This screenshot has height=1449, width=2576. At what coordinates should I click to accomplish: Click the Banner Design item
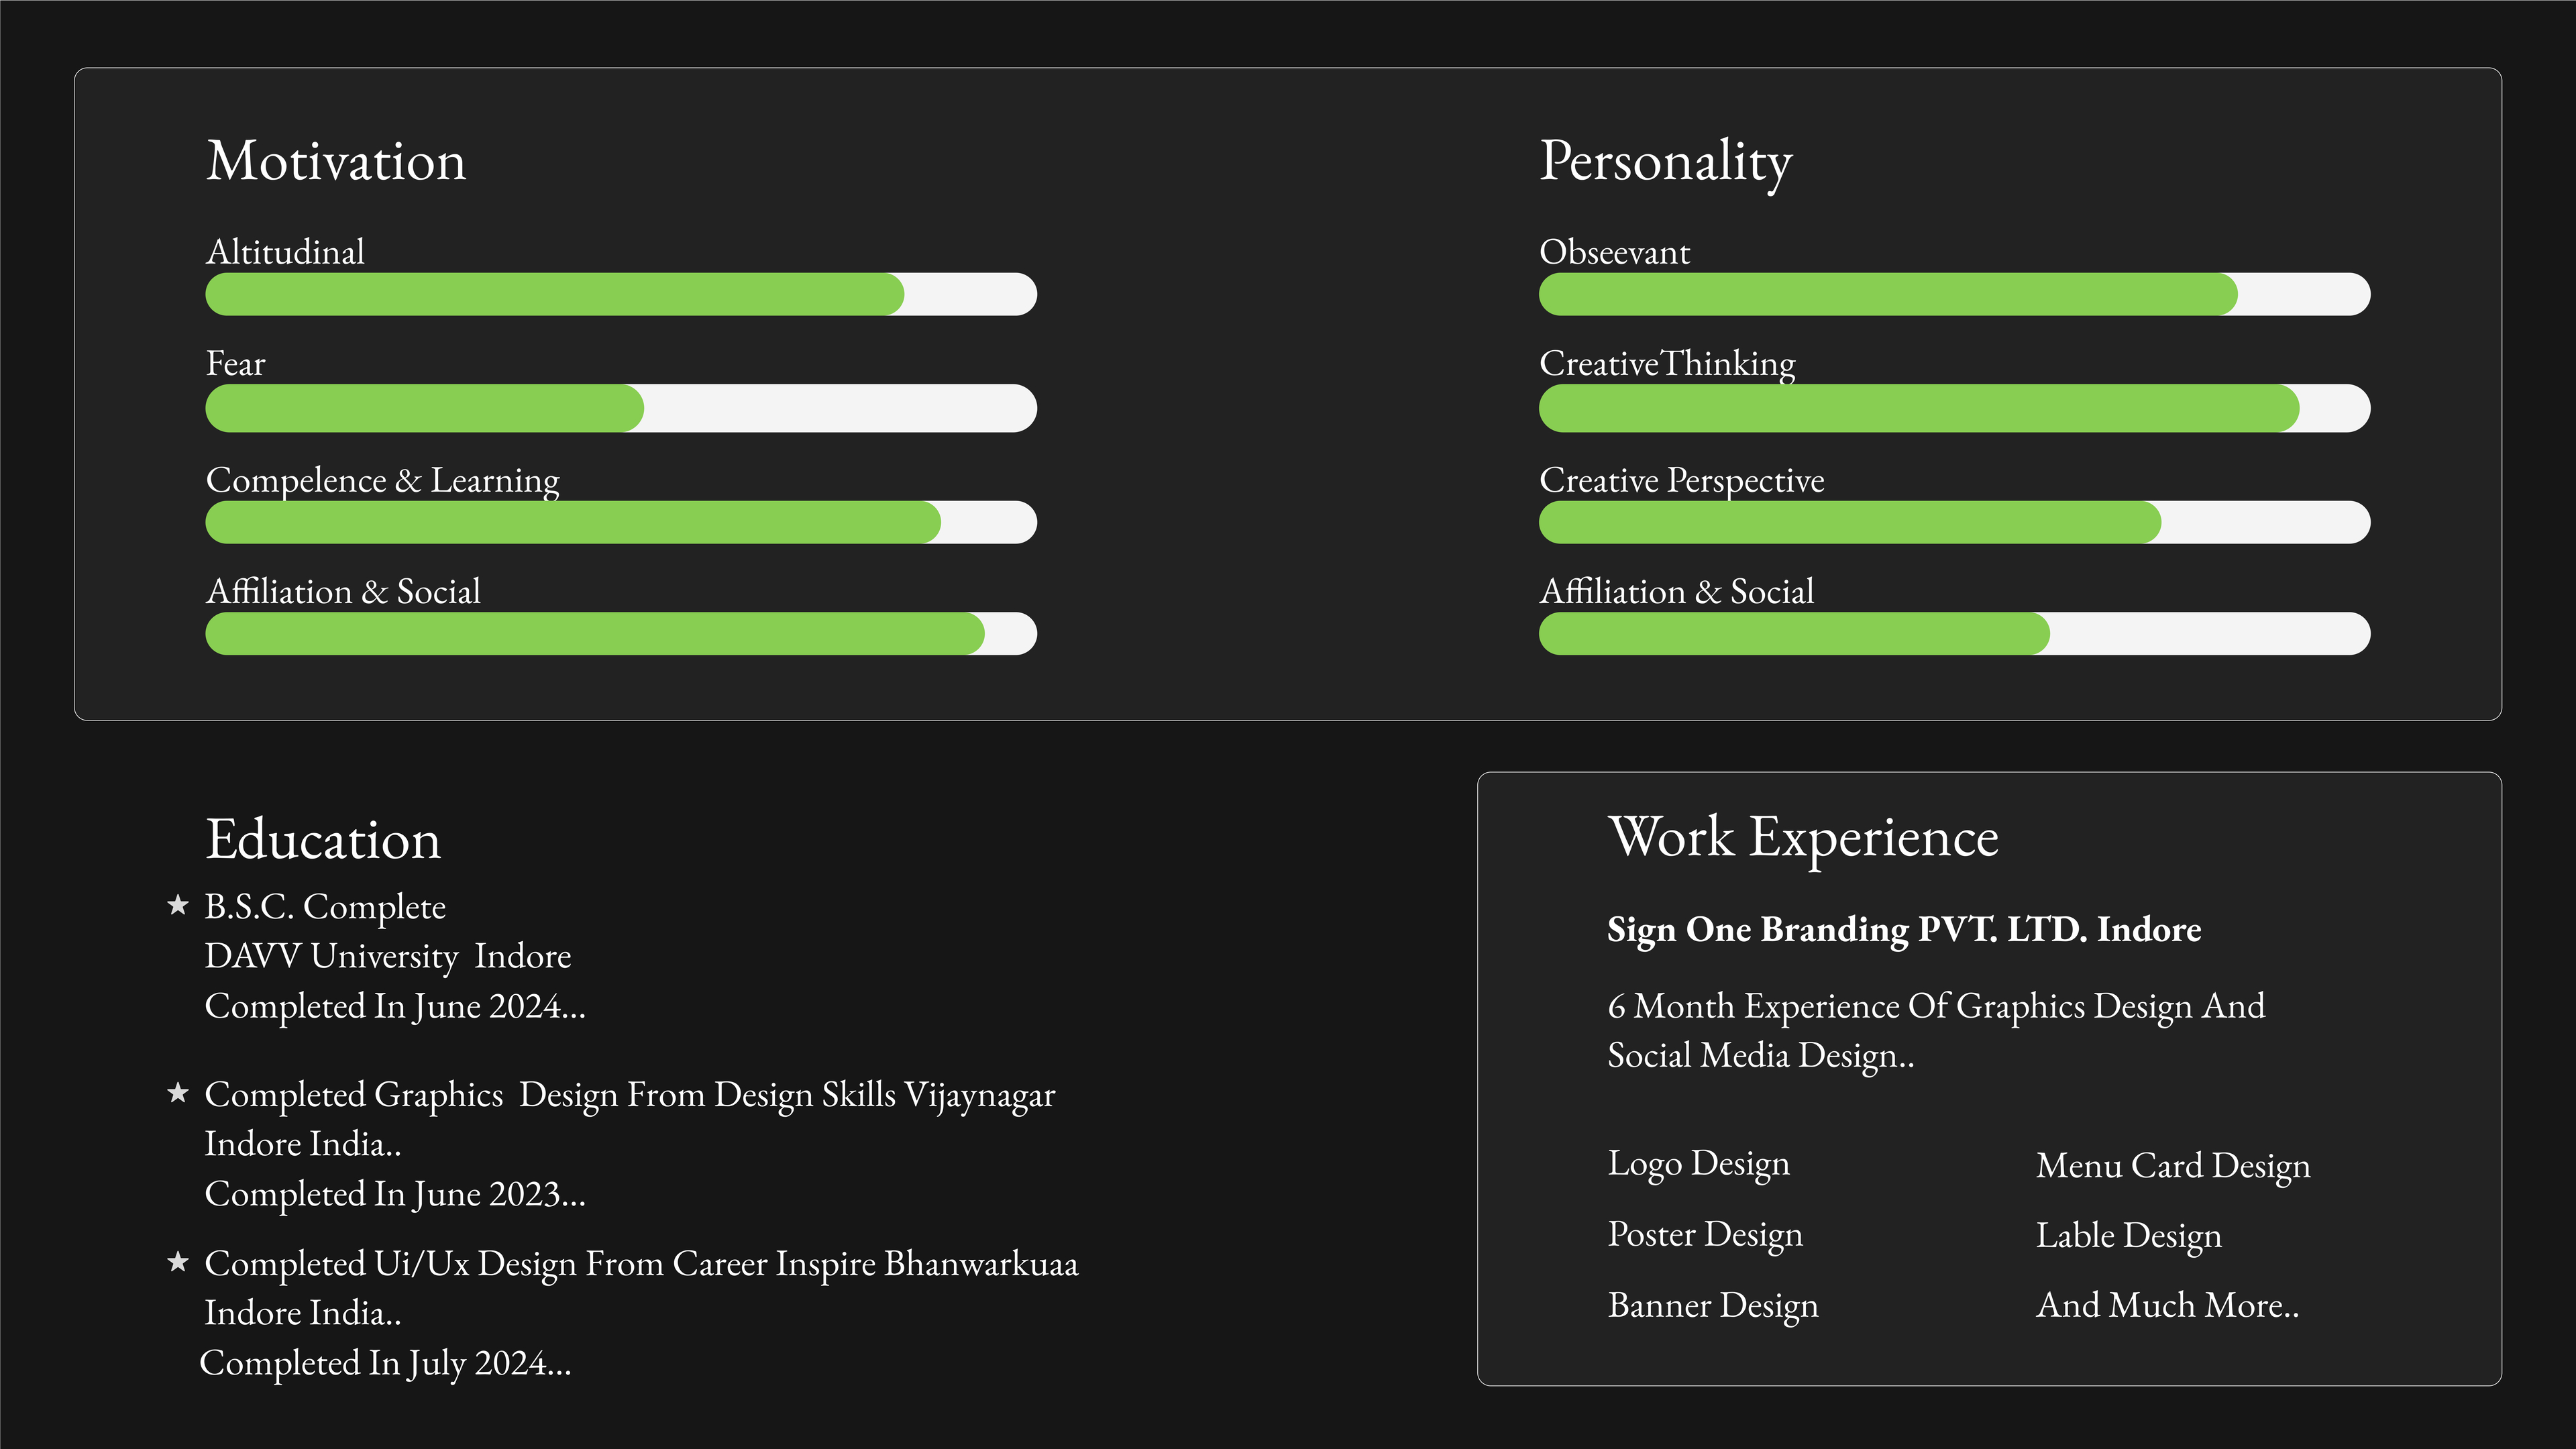pyautogui.click(x=1712, y=1305)
